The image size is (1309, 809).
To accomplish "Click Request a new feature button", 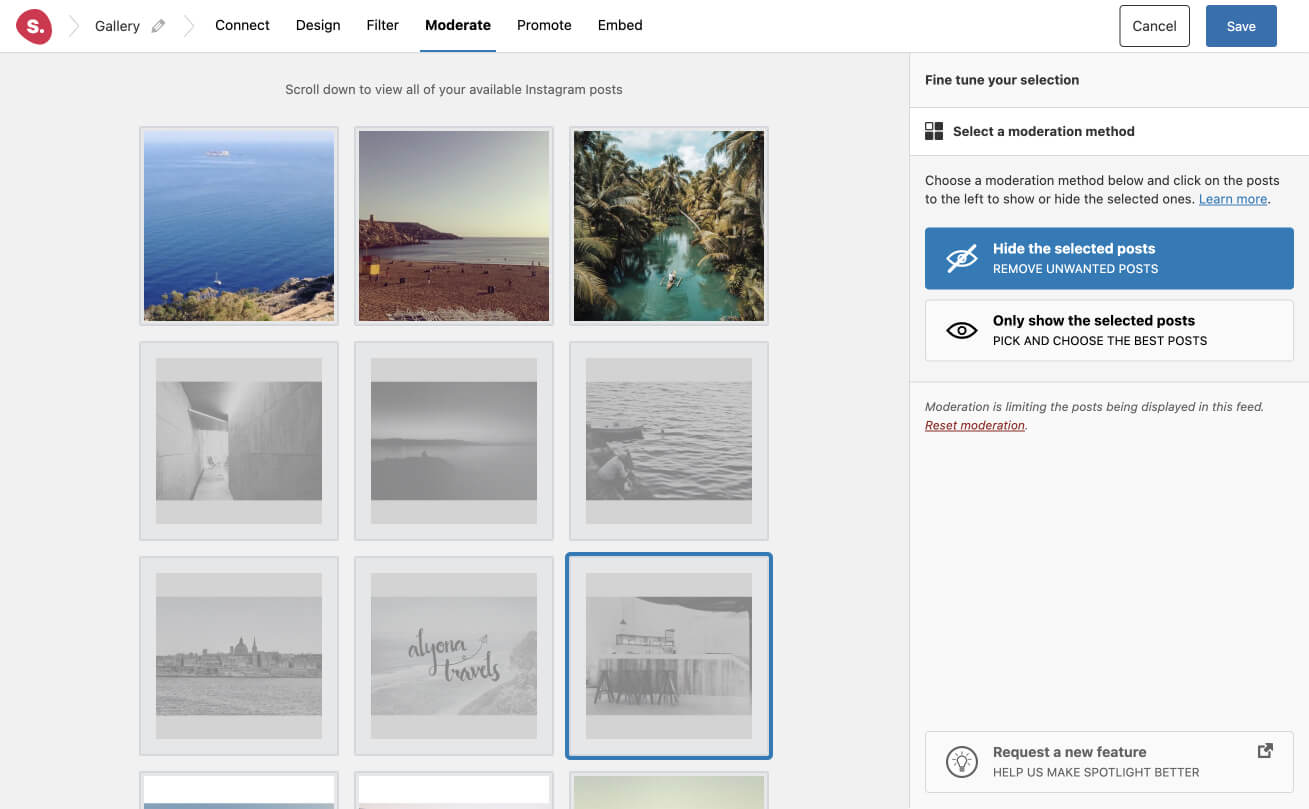I will pyautogui.click(x=1109, y=762).
